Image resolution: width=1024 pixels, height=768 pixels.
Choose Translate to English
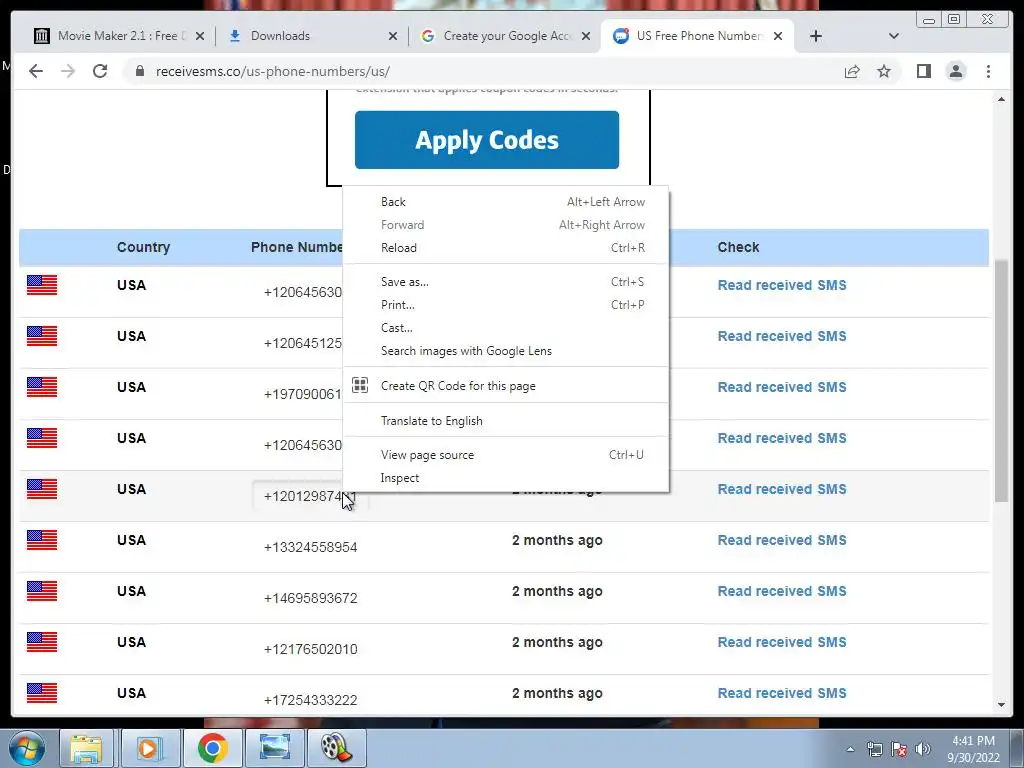click(x=505, y=421)
